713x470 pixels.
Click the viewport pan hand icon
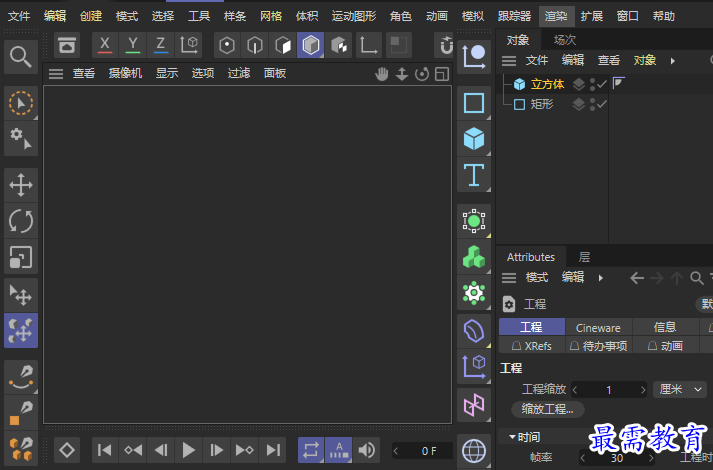(382, 74)
